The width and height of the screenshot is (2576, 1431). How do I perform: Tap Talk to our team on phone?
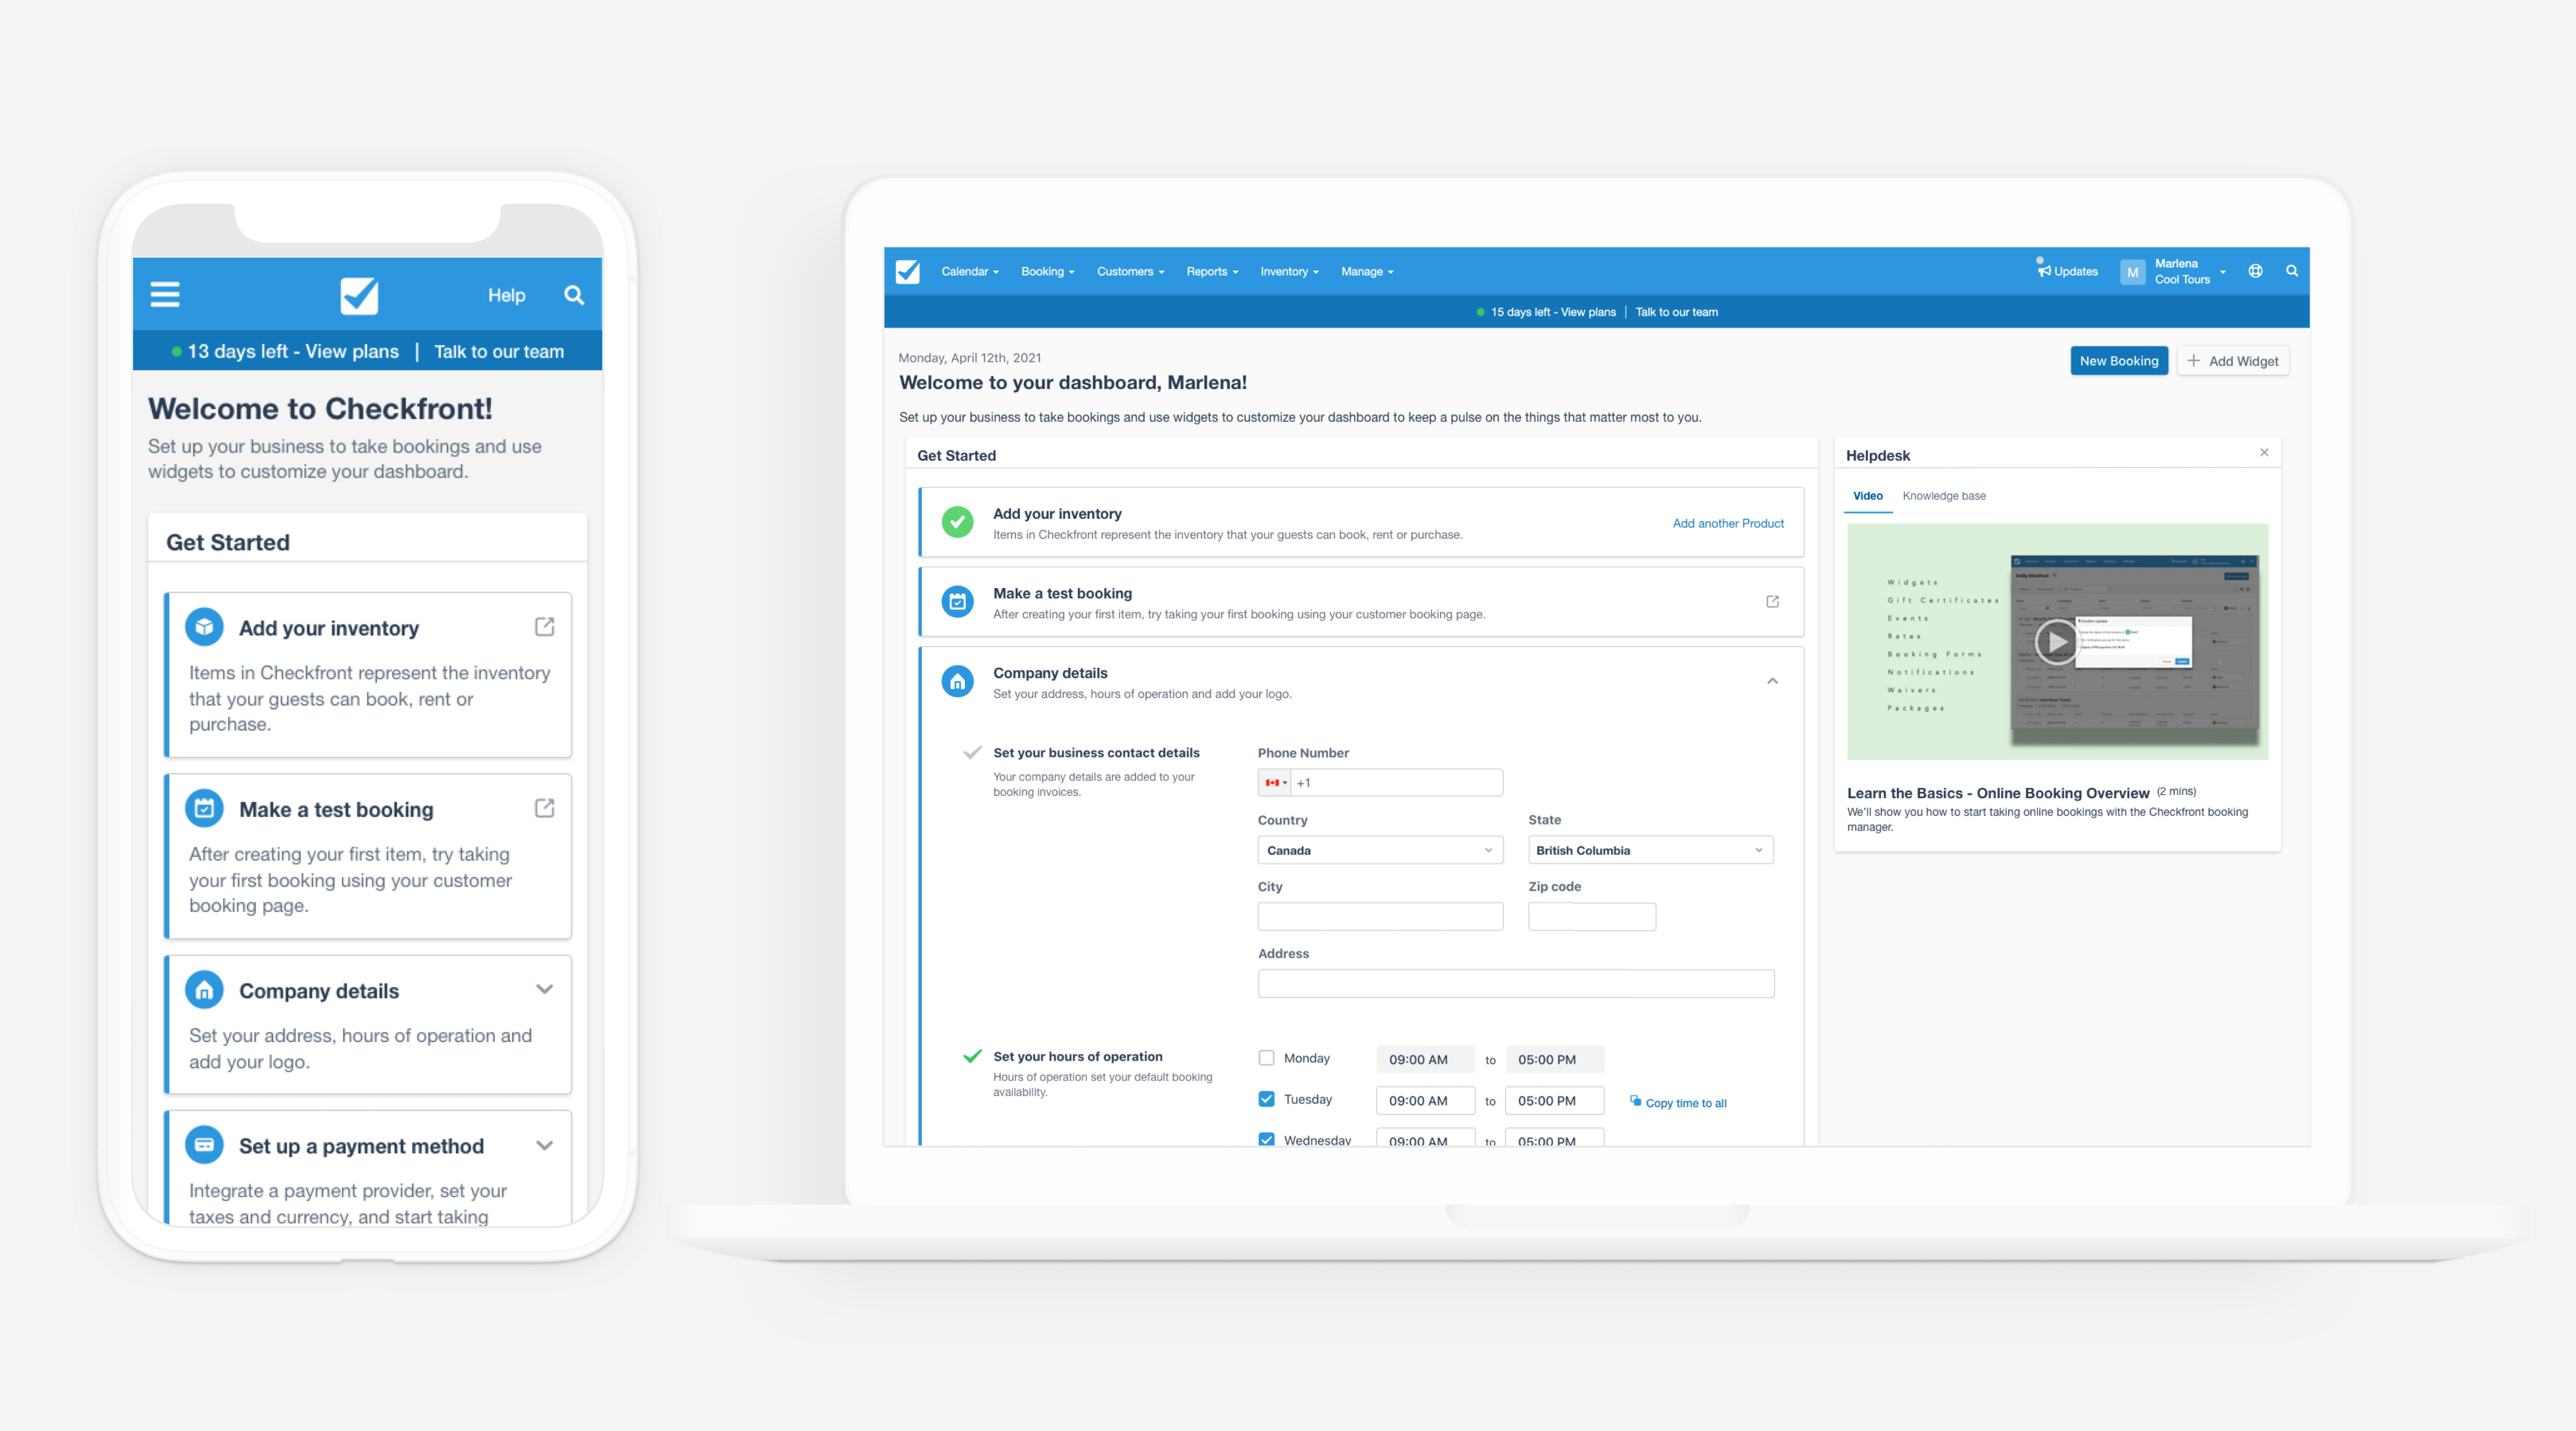[x=498, y=351]
